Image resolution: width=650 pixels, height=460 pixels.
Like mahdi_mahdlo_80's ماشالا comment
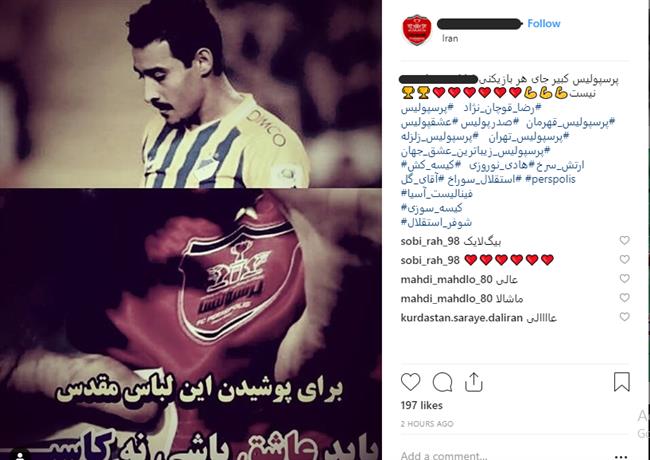point(624,298)
